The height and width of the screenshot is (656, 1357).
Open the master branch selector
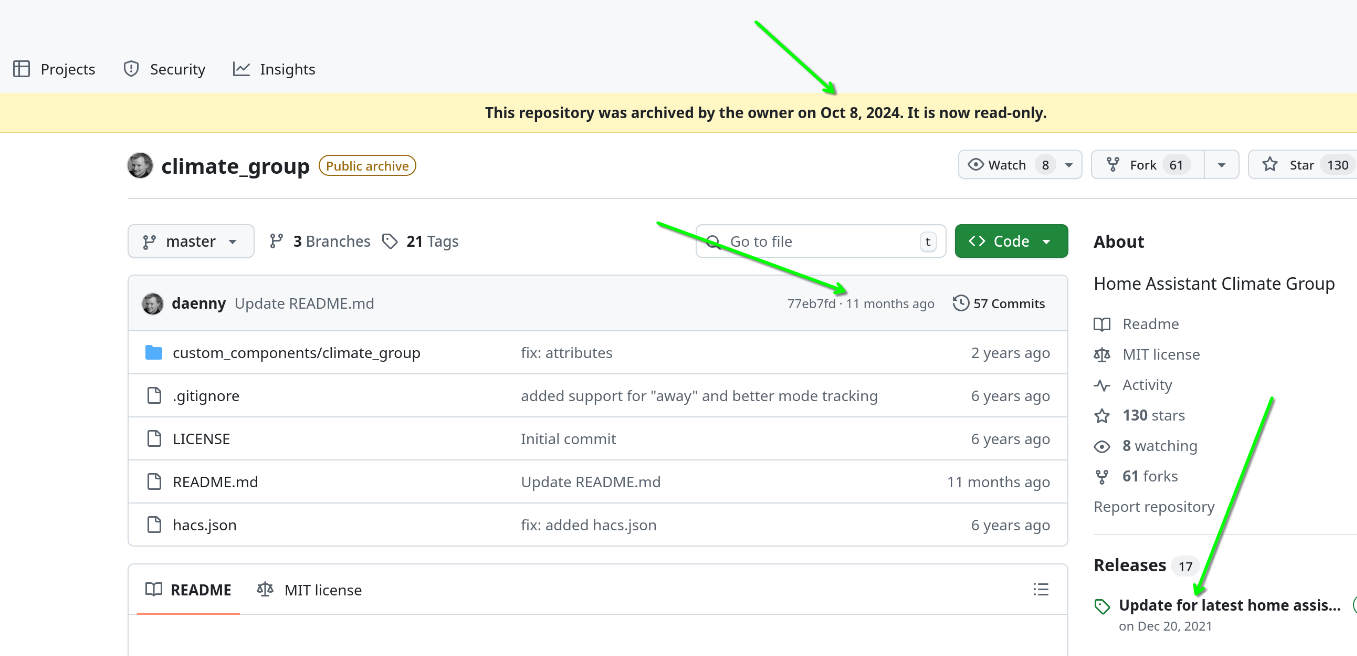pos(191,241)
